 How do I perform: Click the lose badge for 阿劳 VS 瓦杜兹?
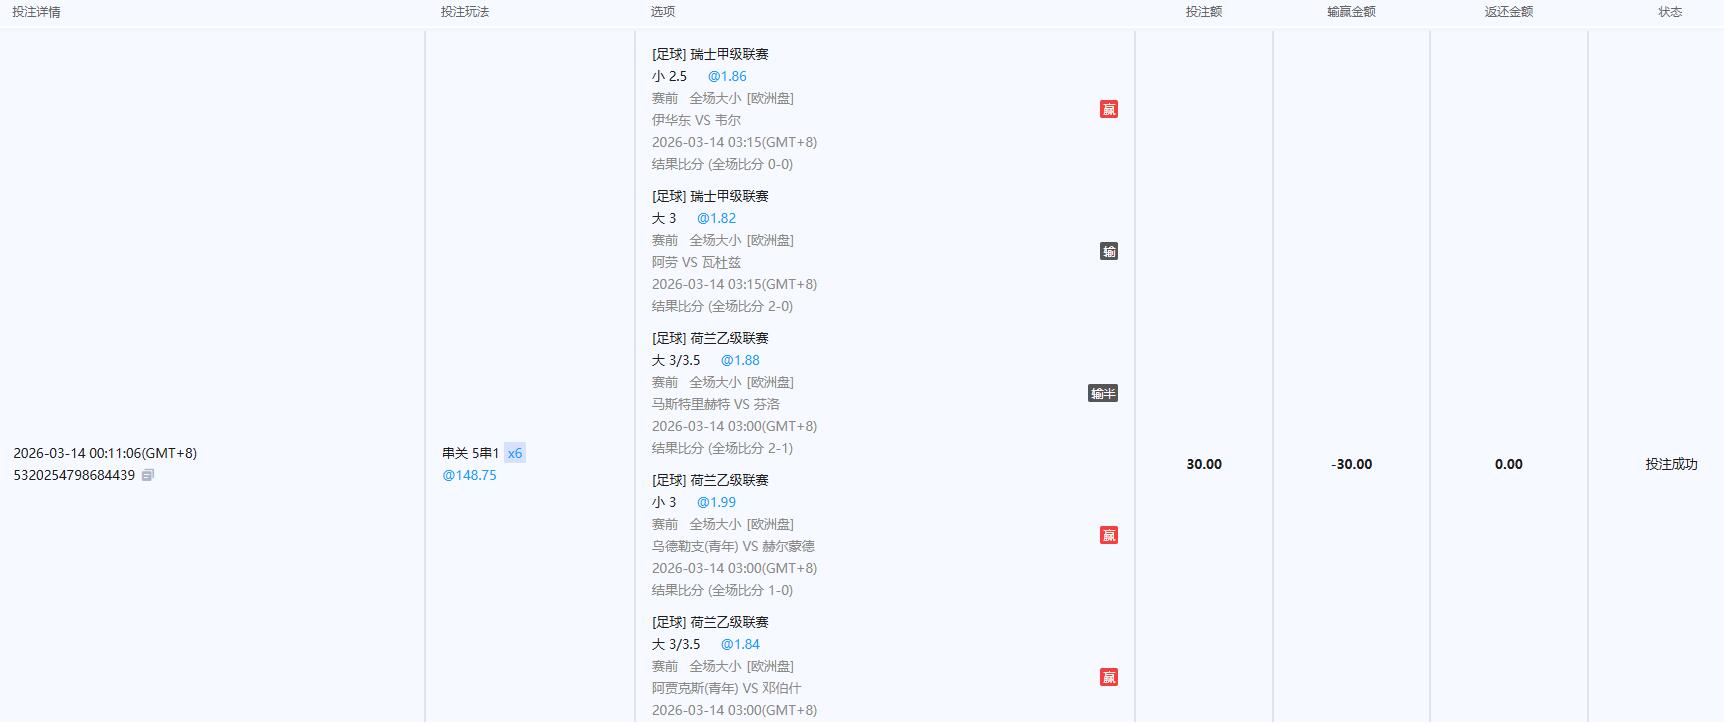(1108, 252)
